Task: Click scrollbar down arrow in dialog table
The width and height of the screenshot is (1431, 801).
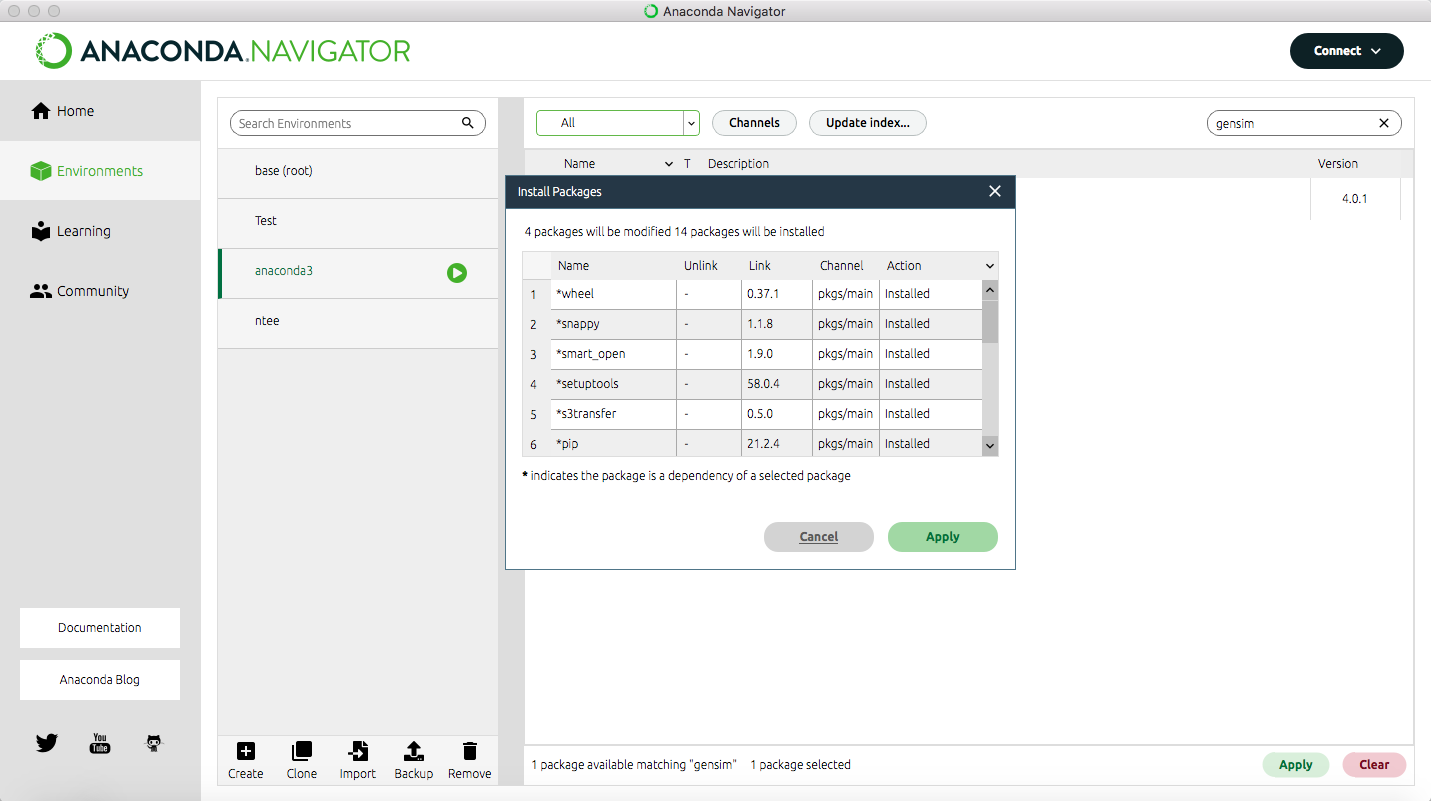Action: (x=990, y=445)
